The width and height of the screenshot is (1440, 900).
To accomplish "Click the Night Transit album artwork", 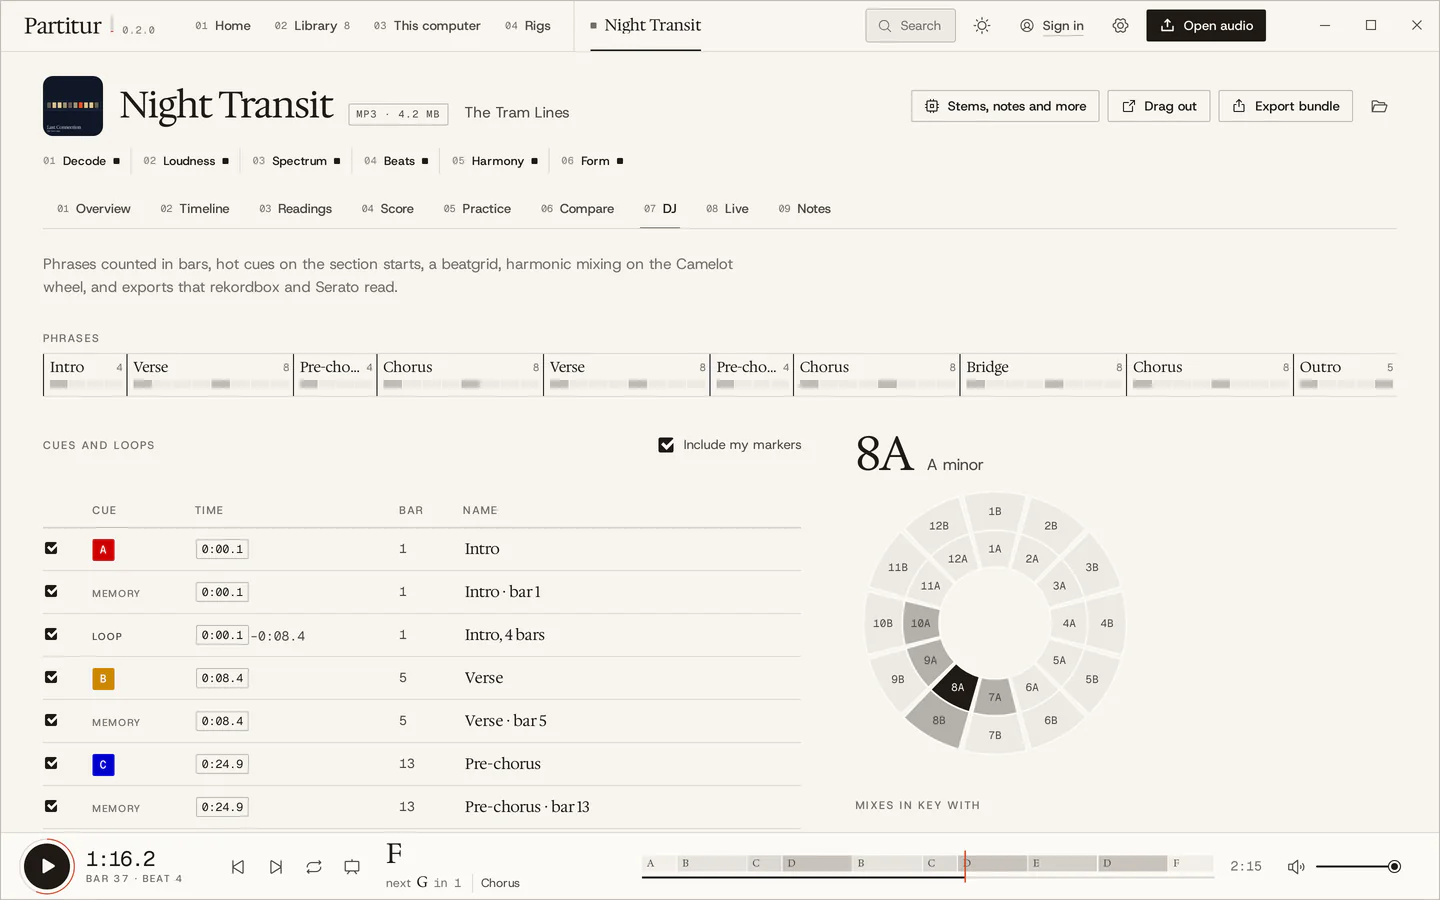I will point(73,106).
